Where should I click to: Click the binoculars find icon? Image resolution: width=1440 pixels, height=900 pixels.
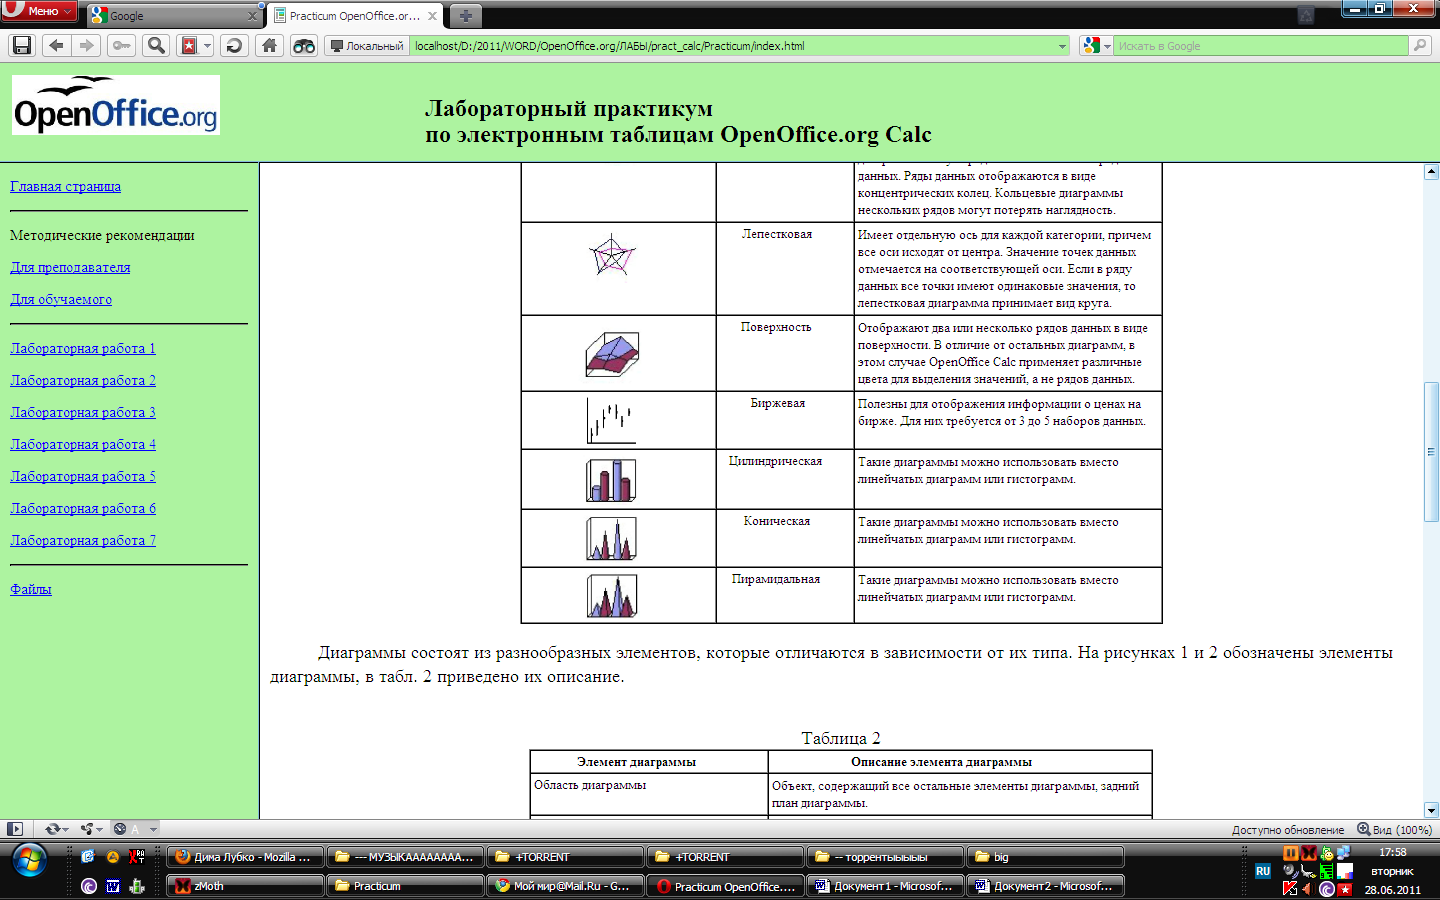tap(303, 45)
